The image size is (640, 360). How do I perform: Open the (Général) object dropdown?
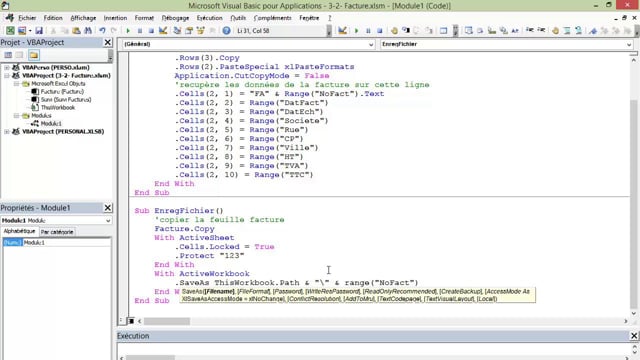(x=371, y=44)
